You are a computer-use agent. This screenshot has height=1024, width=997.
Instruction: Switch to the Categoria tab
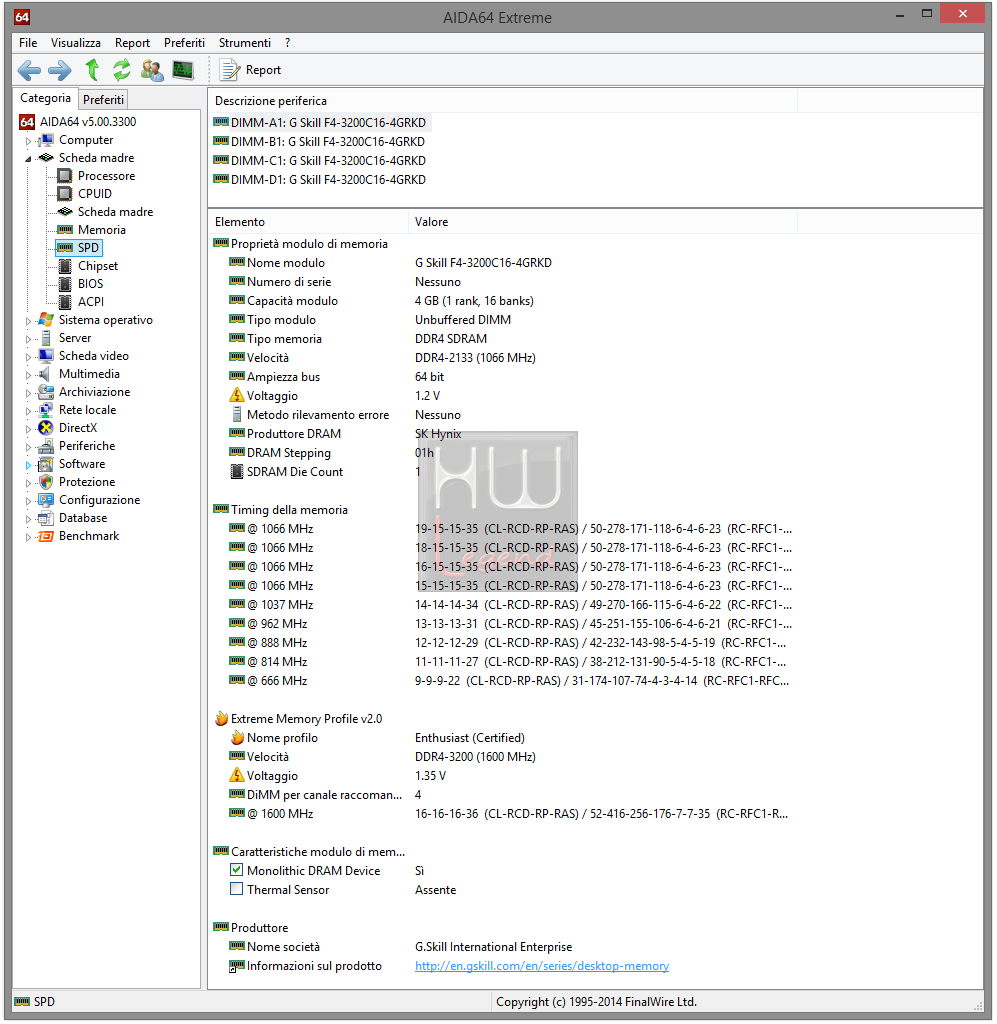point(45,98)
